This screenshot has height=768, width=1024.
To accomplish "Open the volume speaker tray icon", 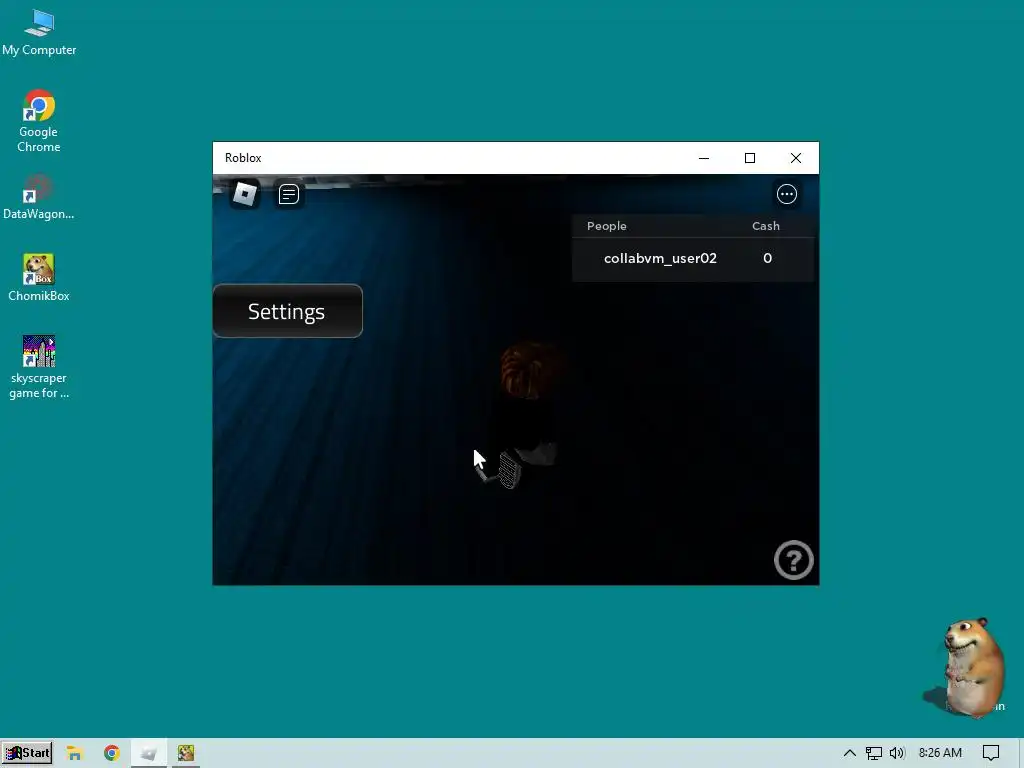I will pyautogui.click(x=897, y=753).
